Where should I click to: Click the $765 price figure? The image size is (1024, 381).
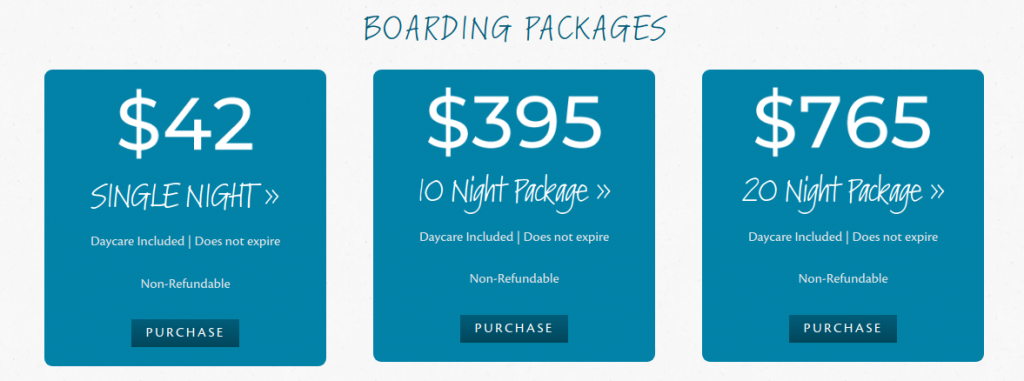click(x=842, y=120)
